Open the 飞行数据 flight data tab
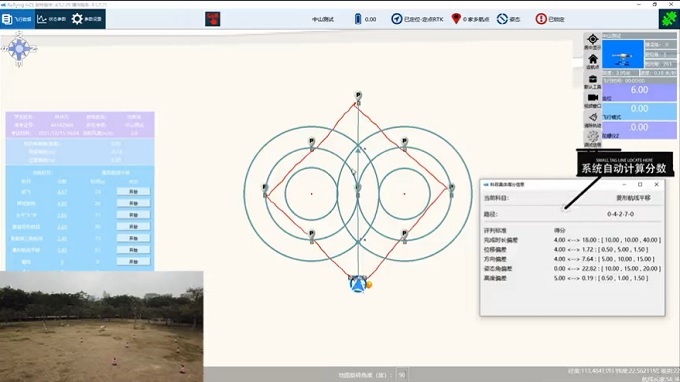This screenshot has width=680, height=382. point(17,19)
